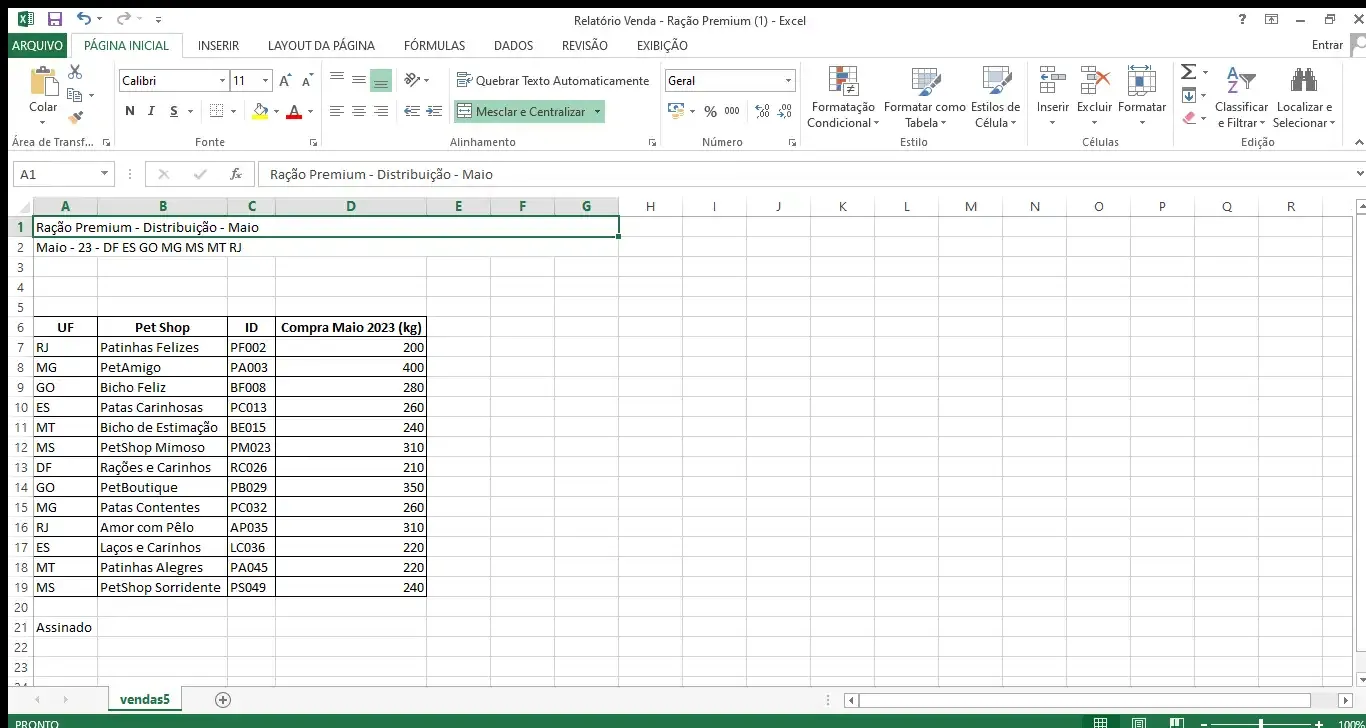
Task: Toggle middle vertical alignment
Action: [359, 80]
